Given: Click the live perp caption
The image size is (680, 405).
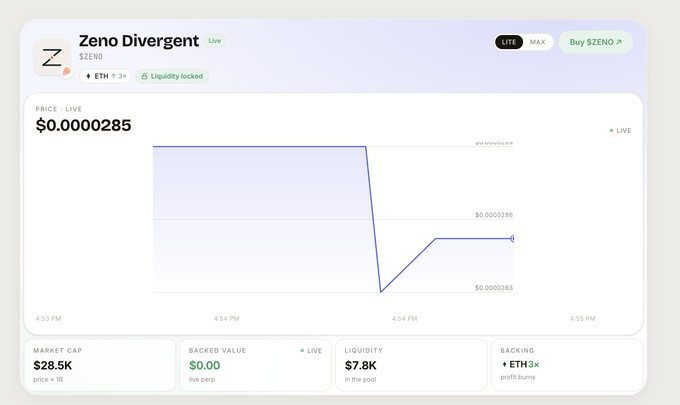Looking at the screenshot, I should [202, 379].
